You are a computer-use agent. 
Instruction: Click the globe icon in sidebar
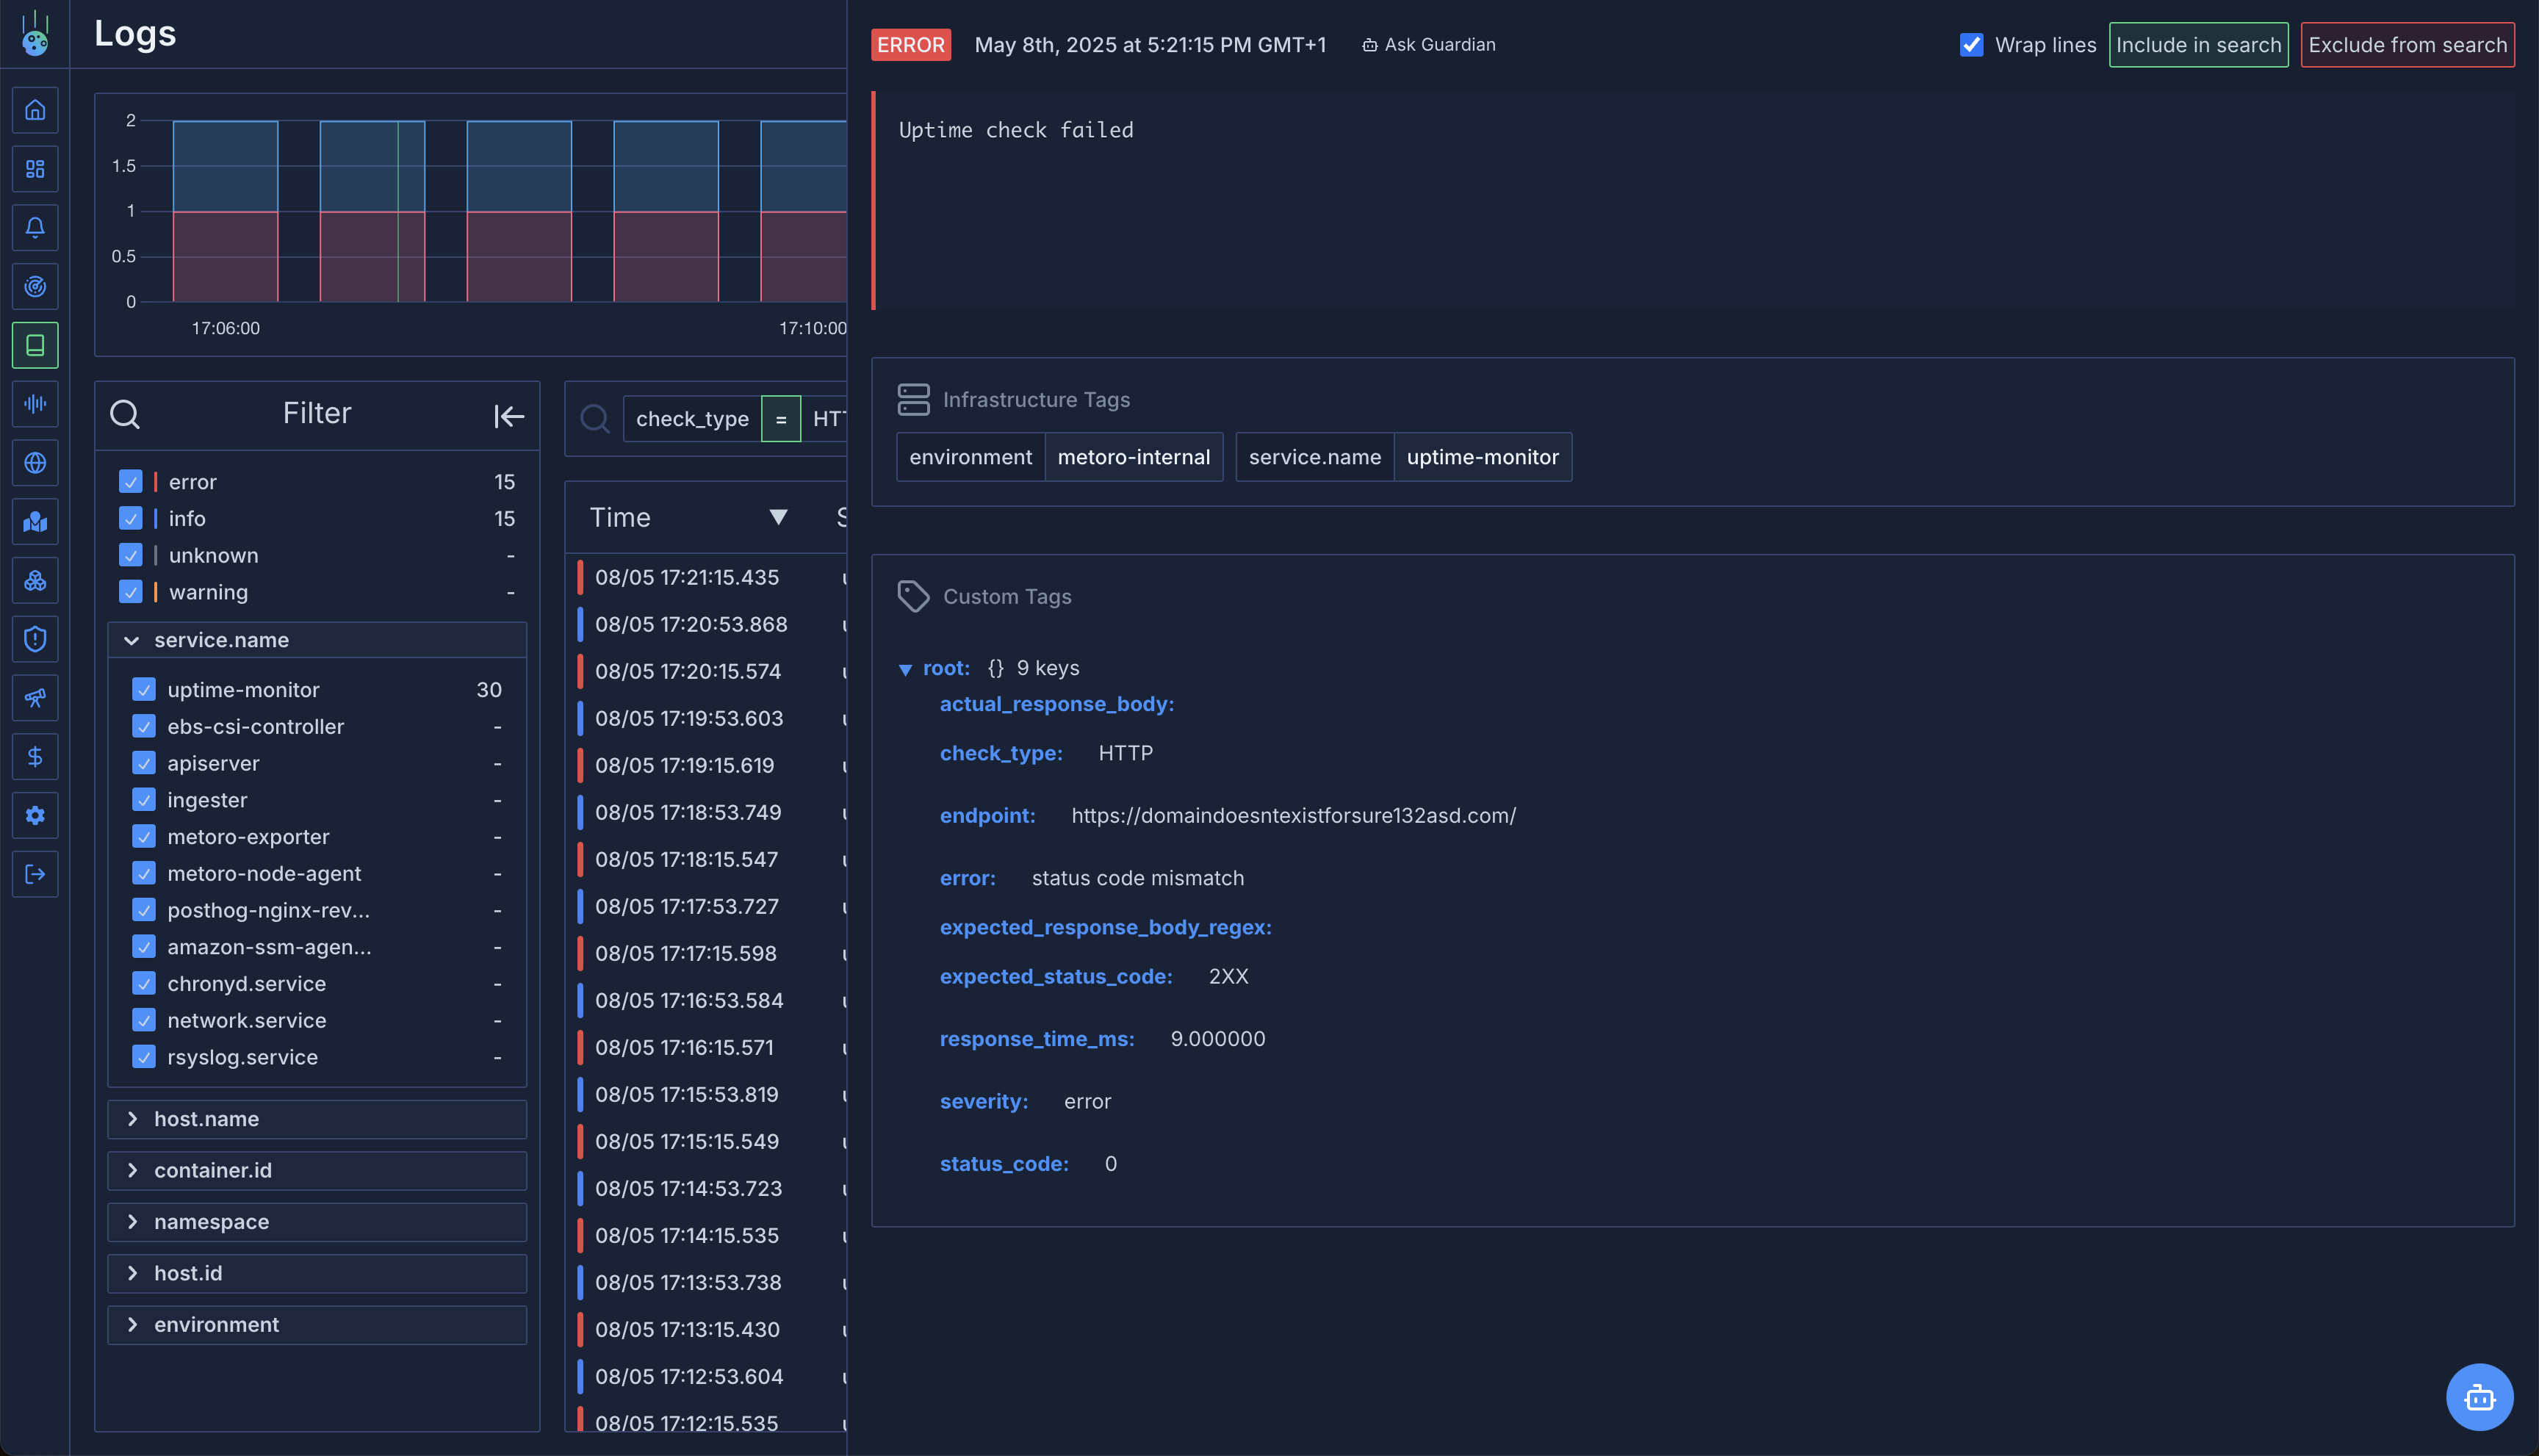pos(35,463)
